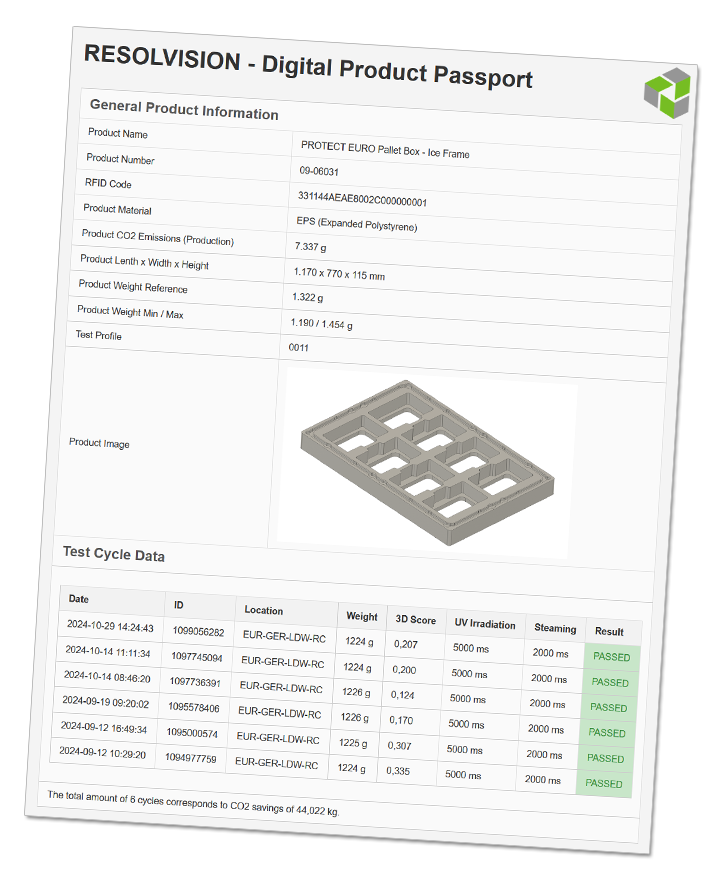Click the UV Irradiation column header

pyautogui.click(x=485, y=624)
